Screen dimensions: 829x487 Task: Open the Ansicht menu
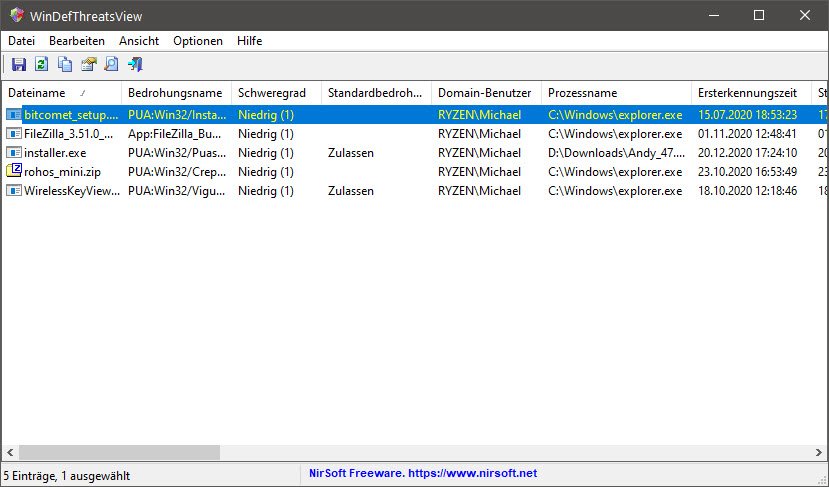point(138,41)
